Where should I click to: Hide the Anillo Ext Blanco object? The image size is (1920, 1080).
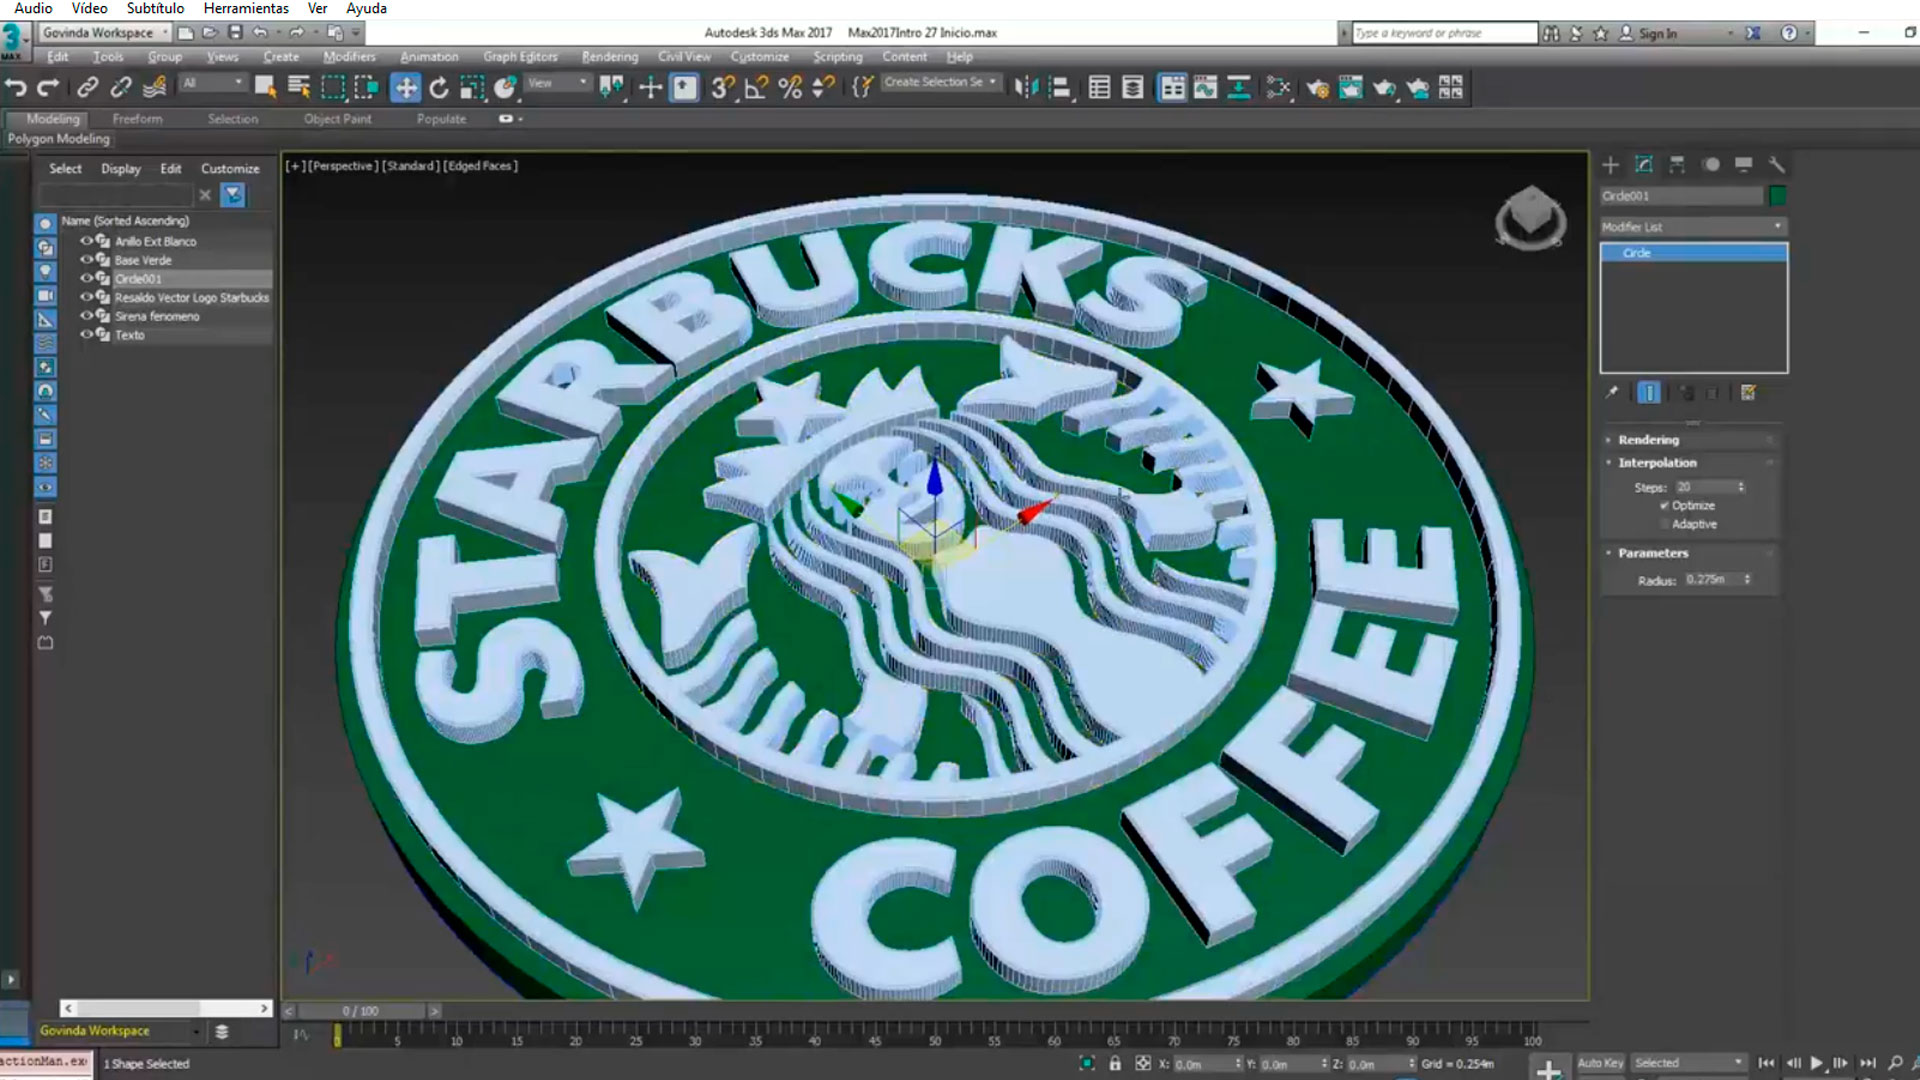(87, 241)
